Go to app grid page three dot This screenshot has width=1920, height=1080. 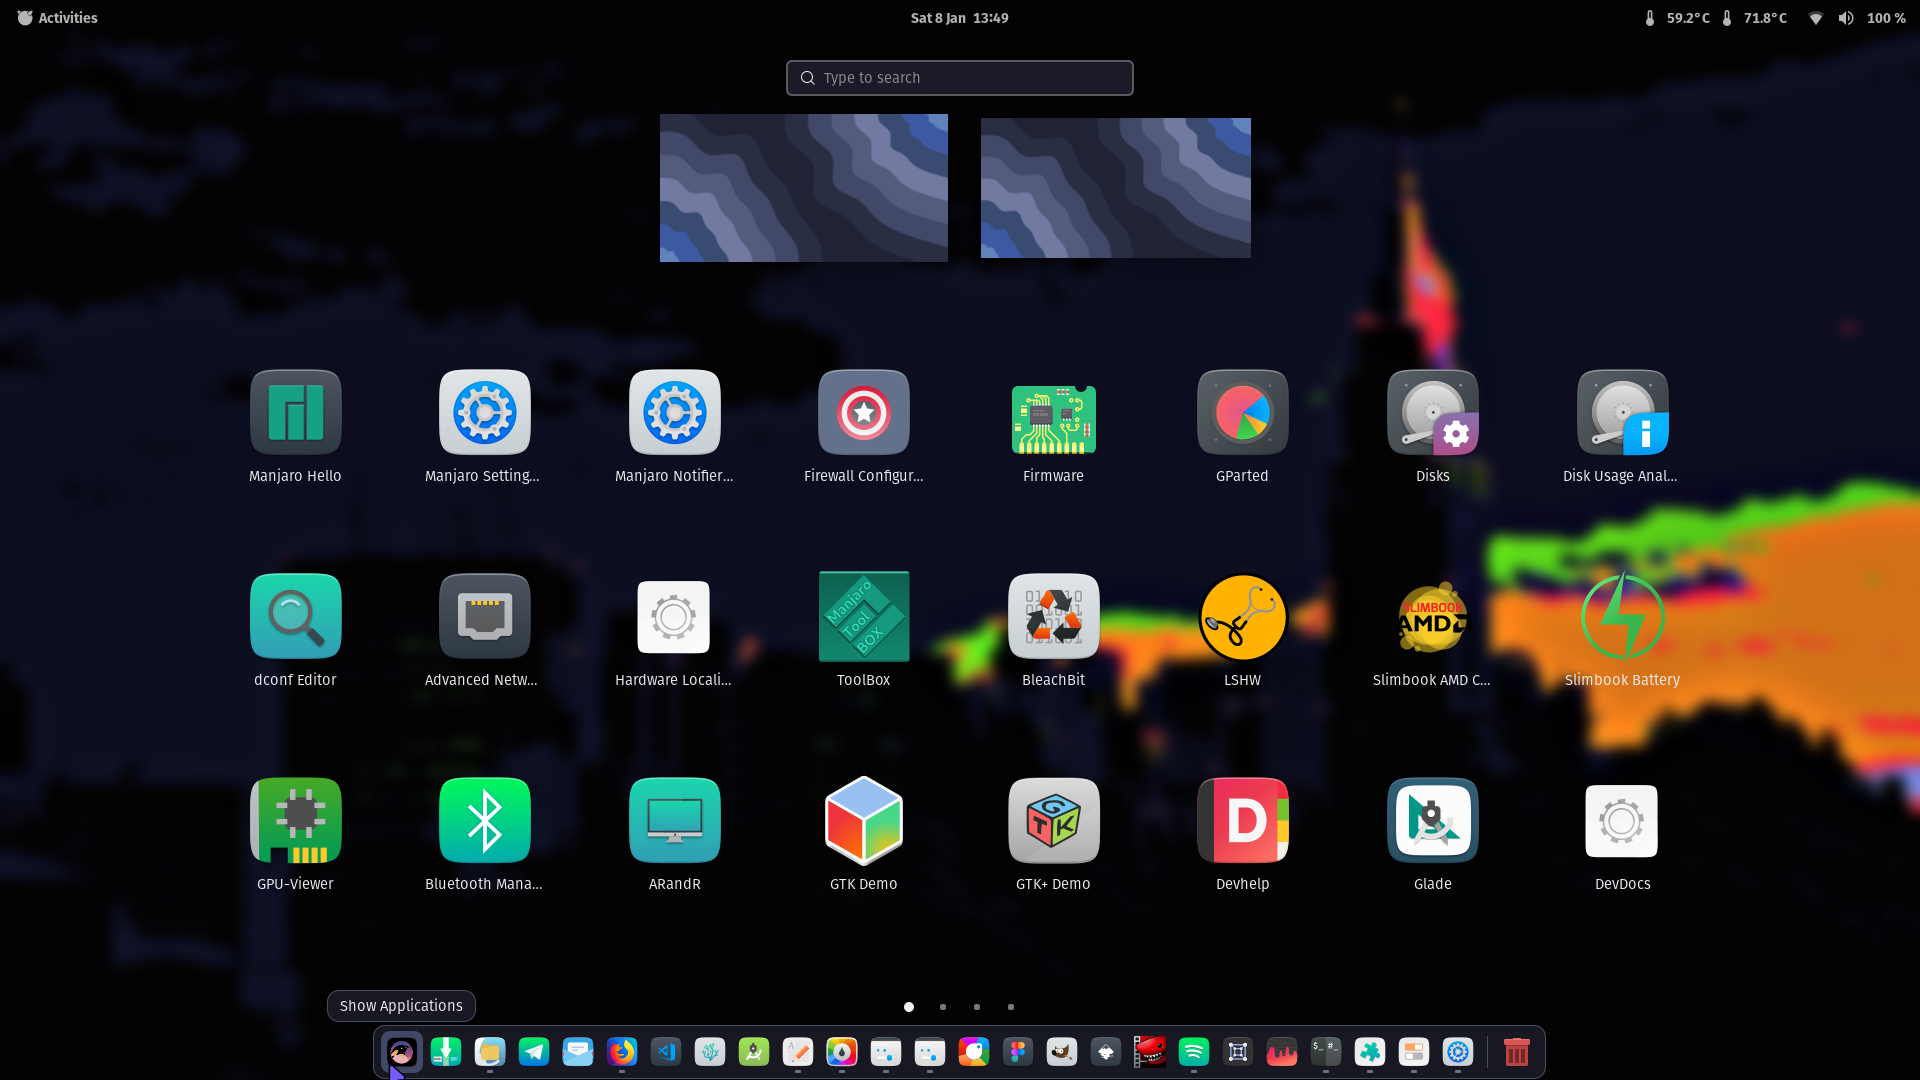977,1007
